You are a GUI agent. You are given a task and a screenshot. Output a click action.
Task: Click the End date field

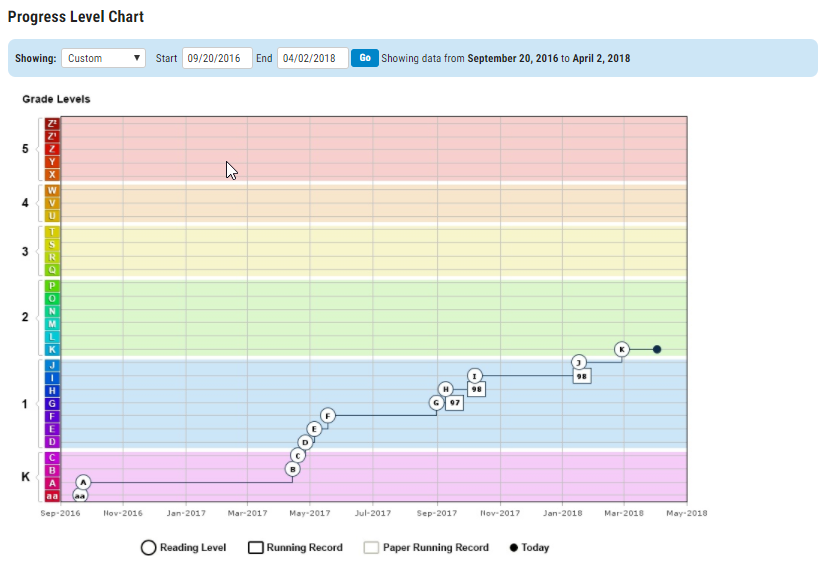(x=312, y=58)
